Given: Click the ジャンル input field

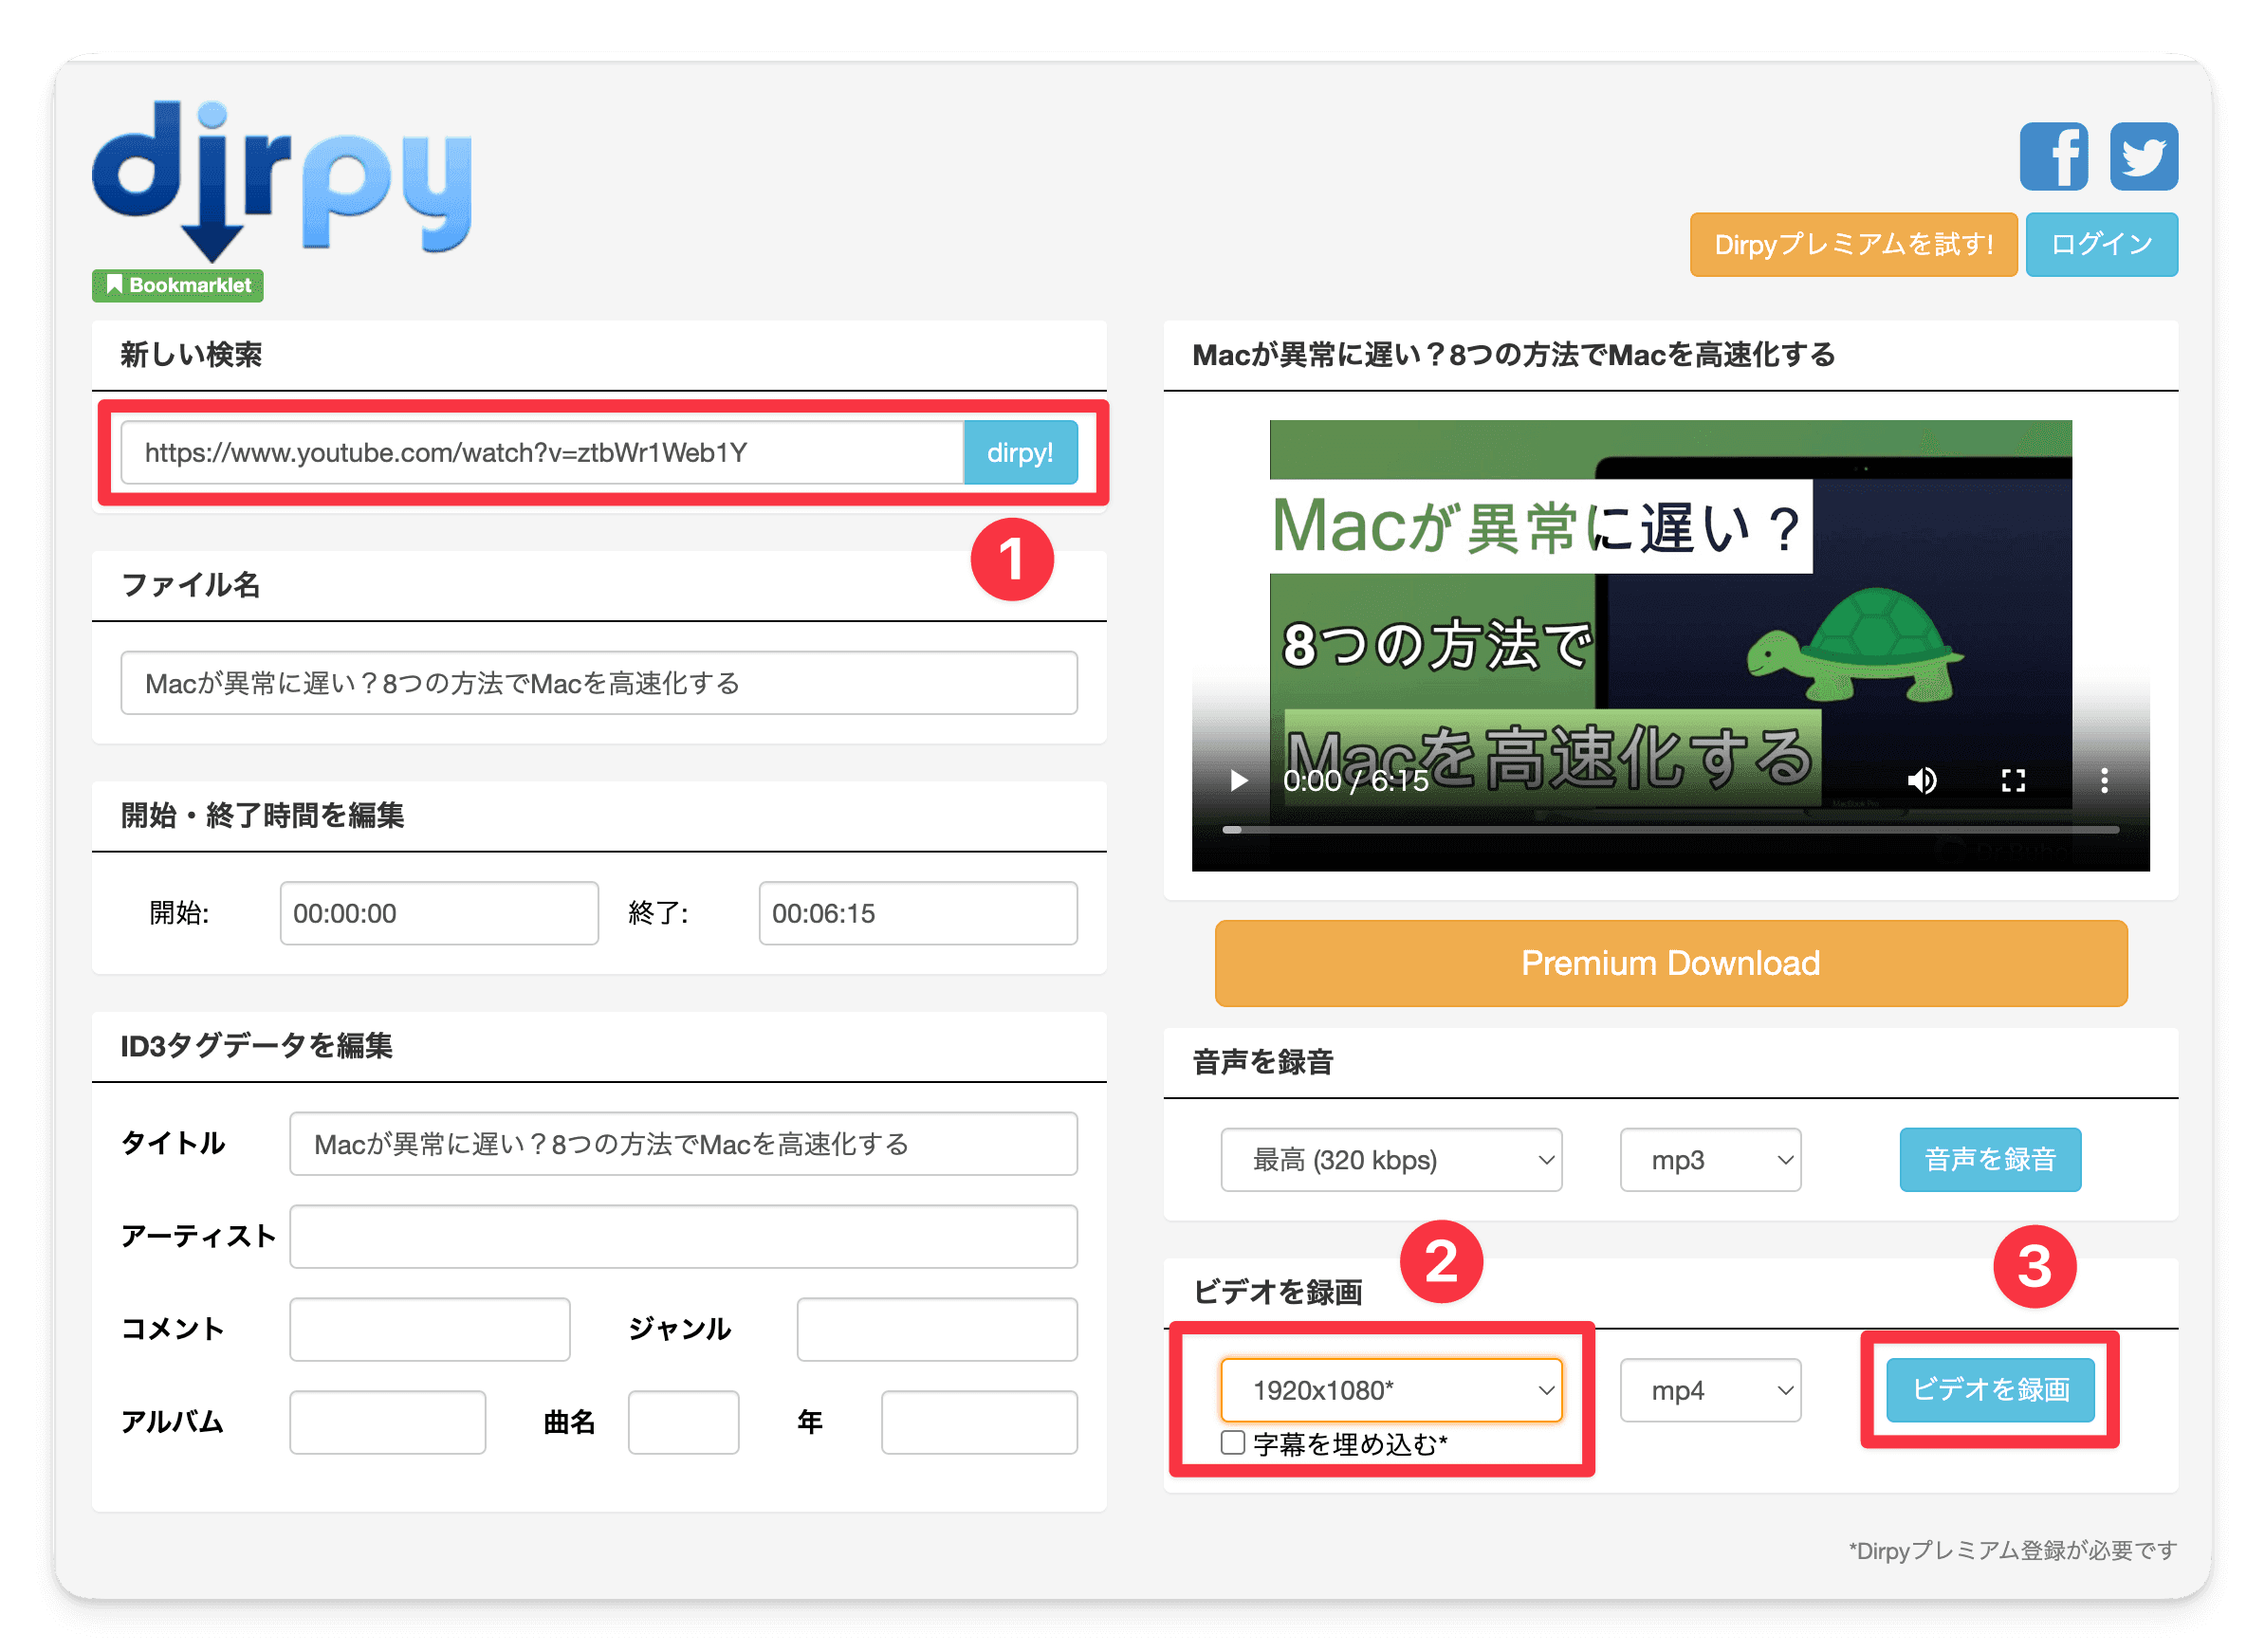Looking at the screenshot, I should pyautogui.click(x=937, y=1328).
